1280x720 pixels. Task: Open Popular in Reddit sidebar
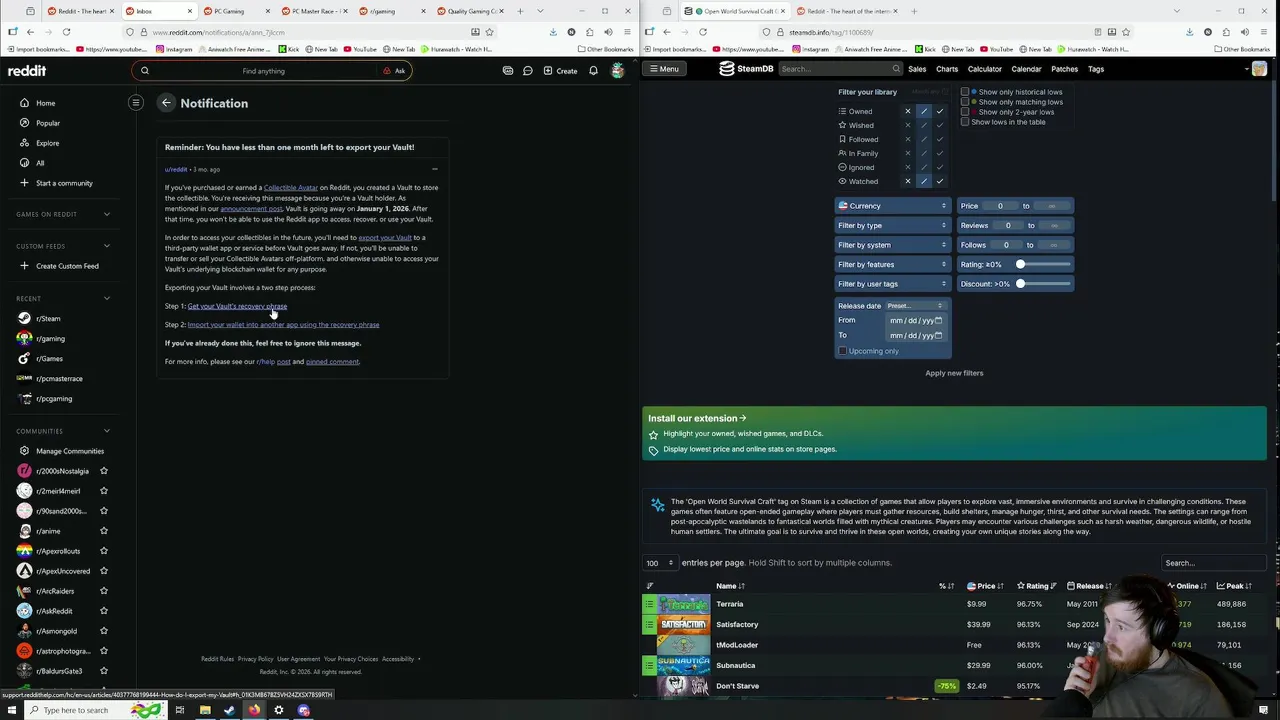click(x=48, y=123)
